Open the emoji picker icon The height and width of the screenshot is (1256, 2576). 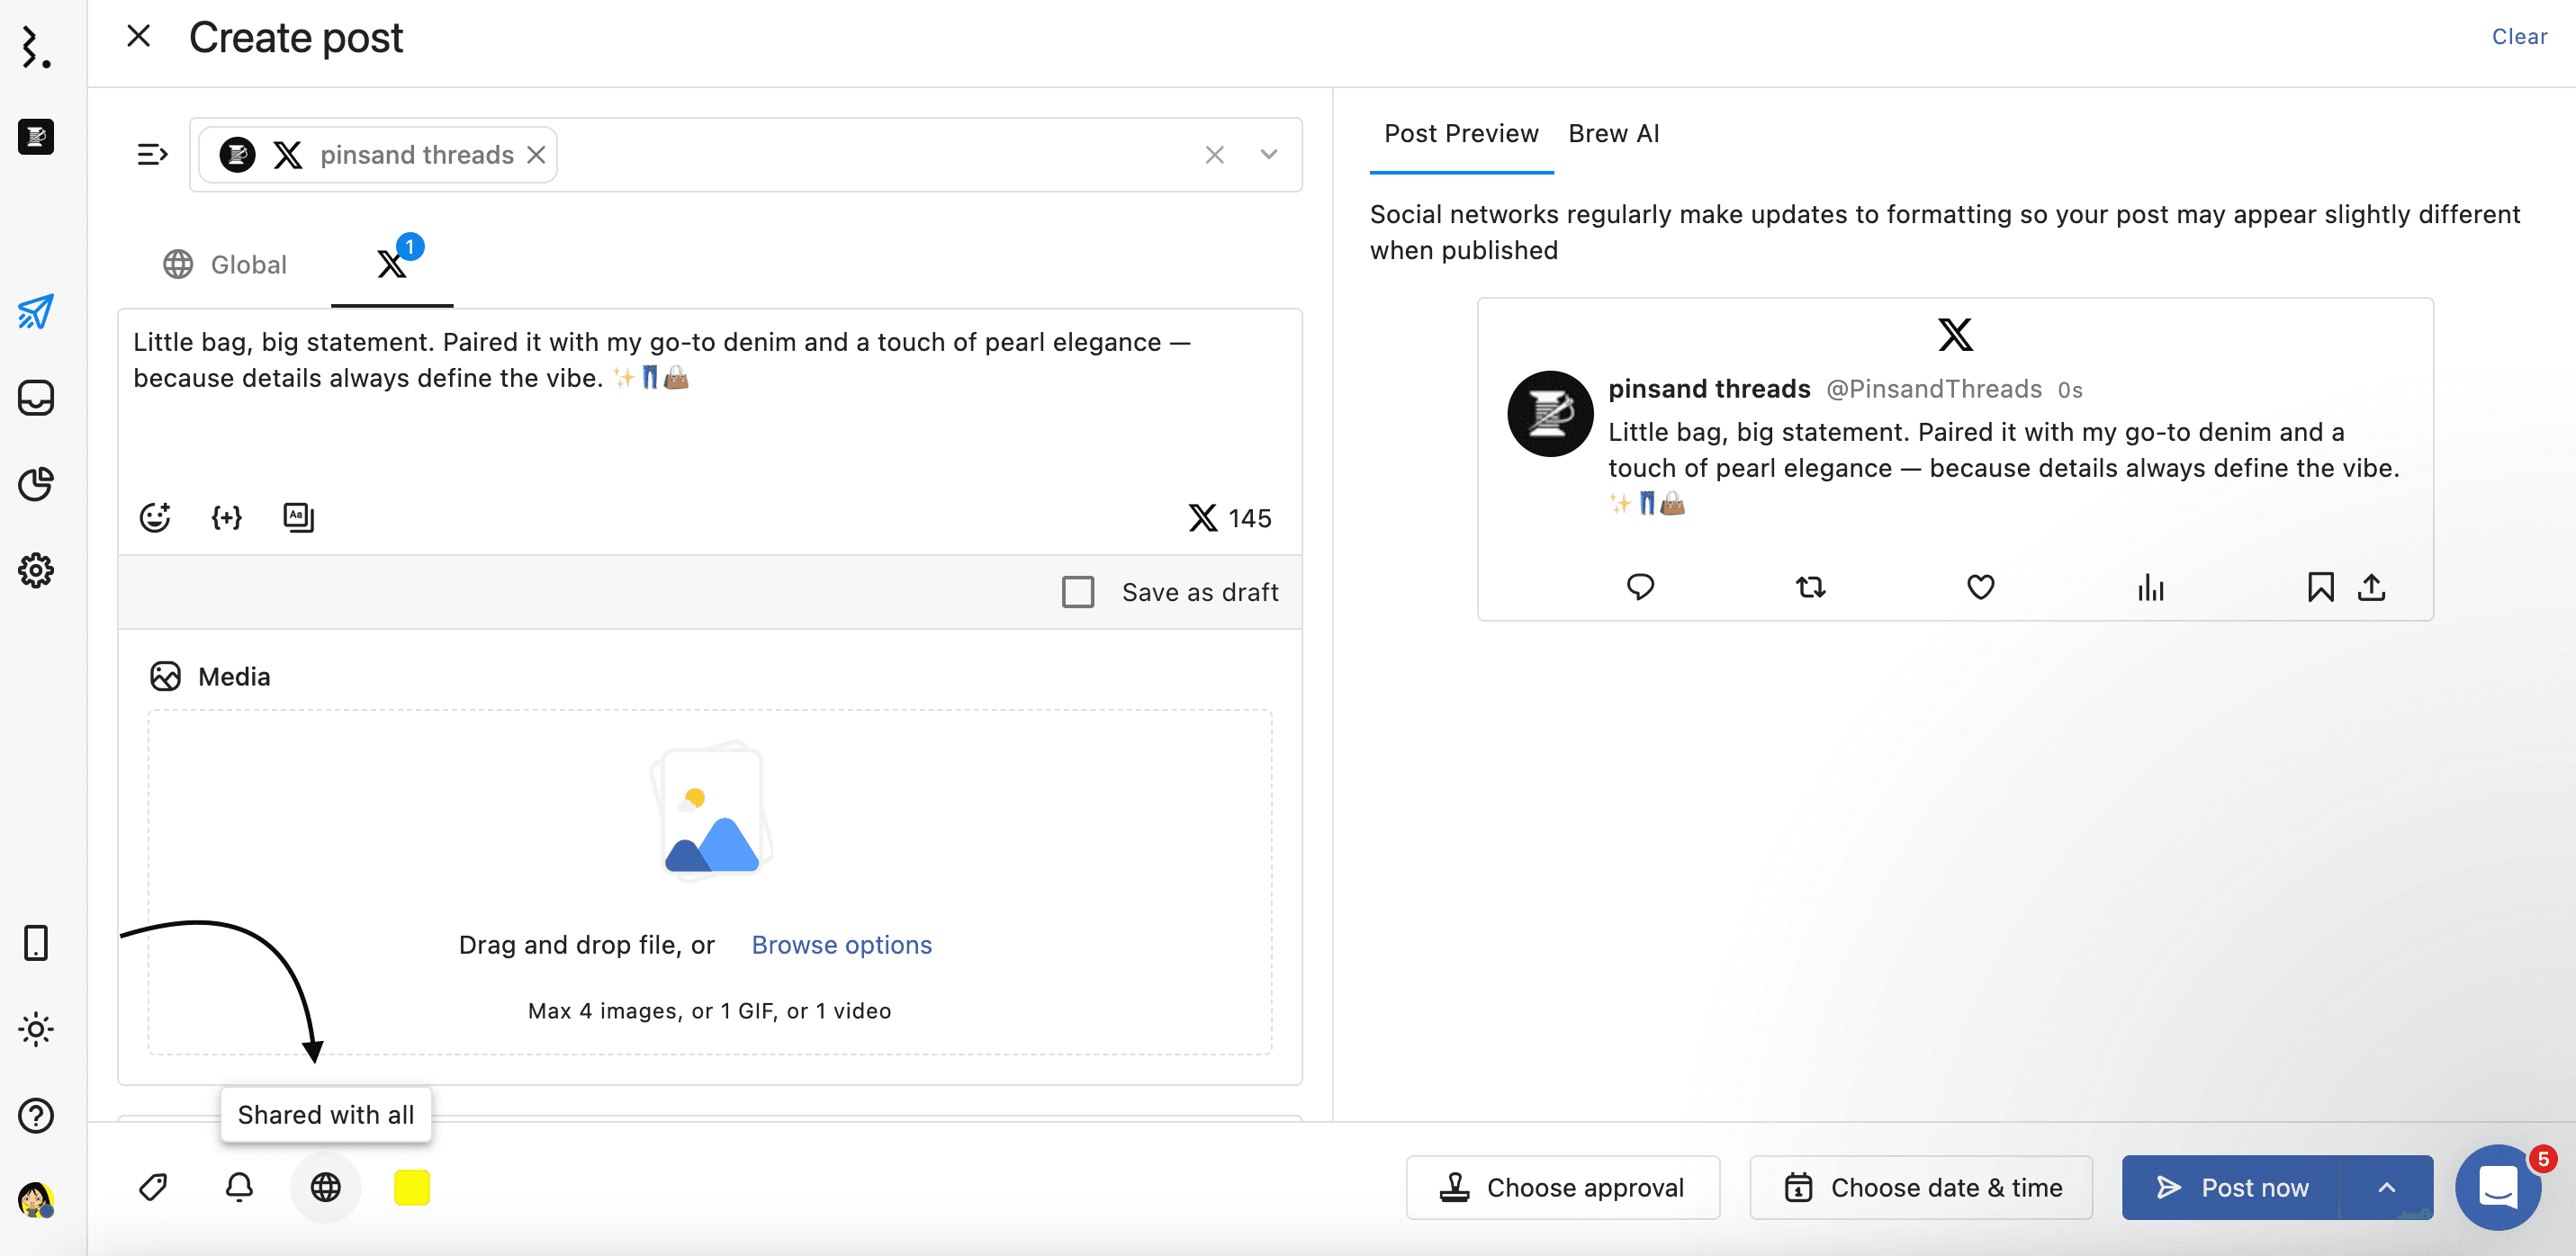tap(155, 517)
